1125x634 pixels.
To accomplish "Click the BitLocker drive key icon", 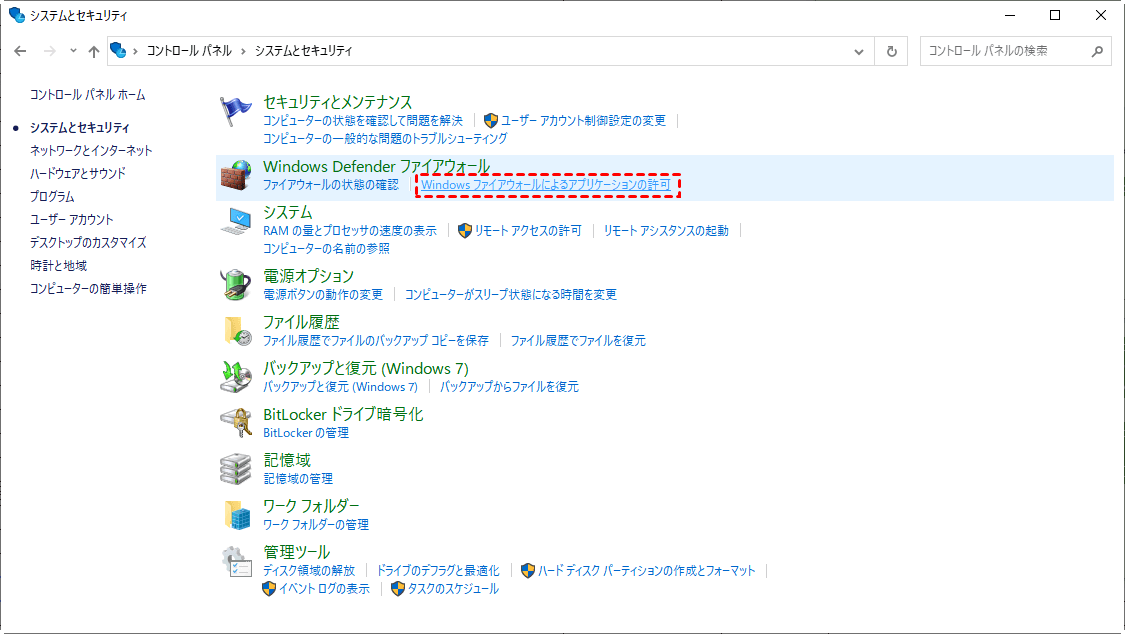I will [x=237, y=423].
